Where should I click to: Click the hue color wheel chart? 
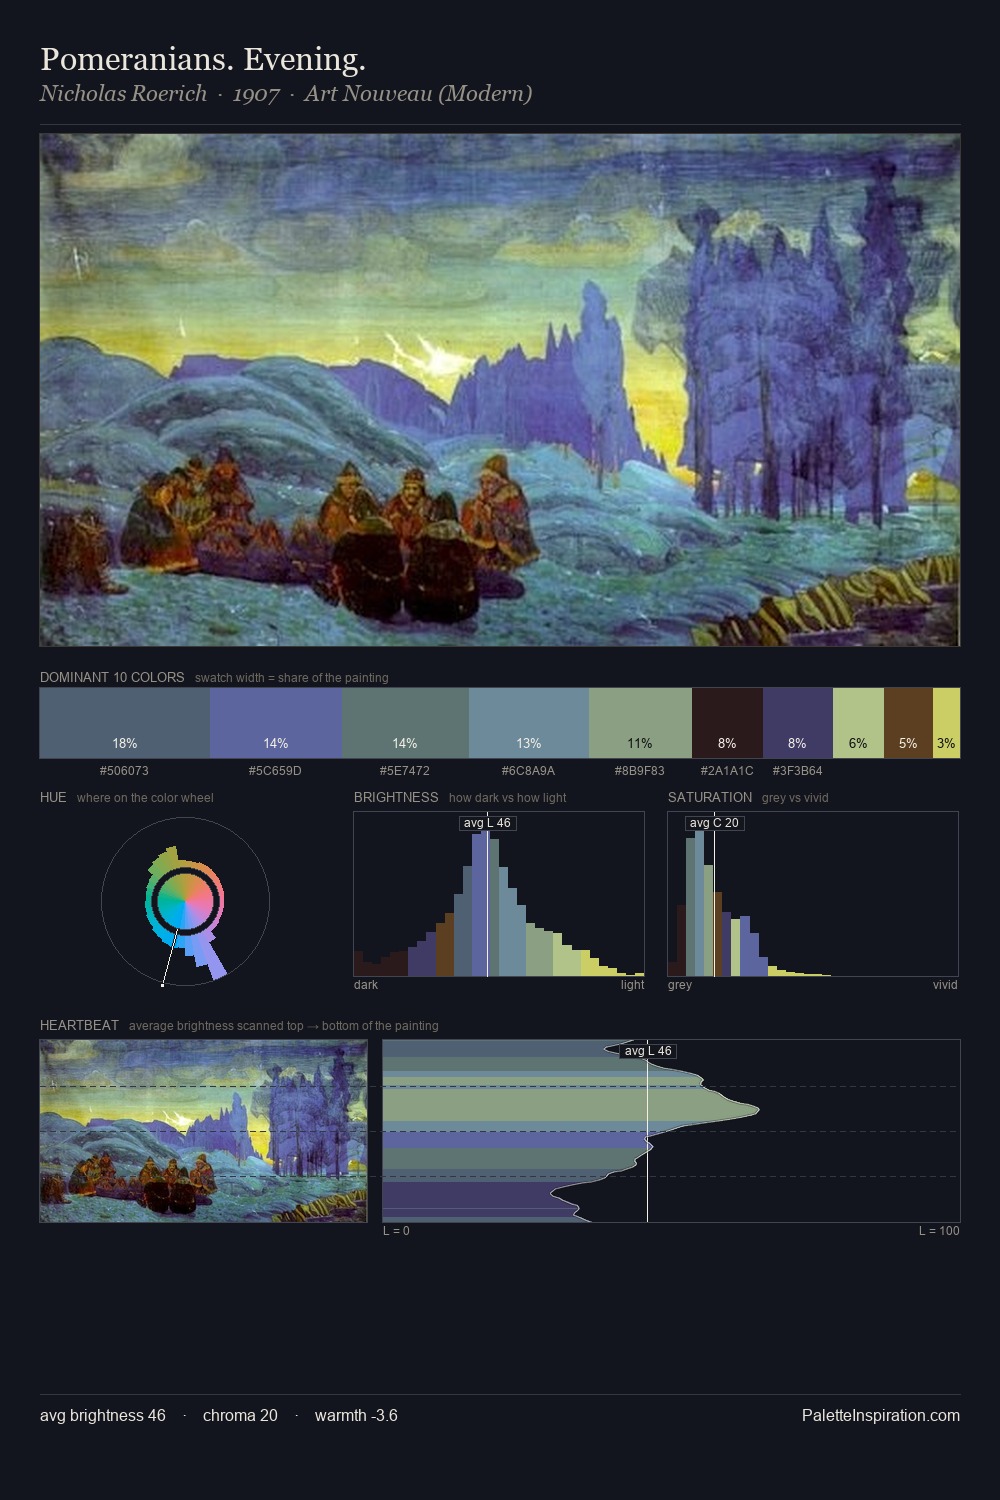[x=185, y=902]
